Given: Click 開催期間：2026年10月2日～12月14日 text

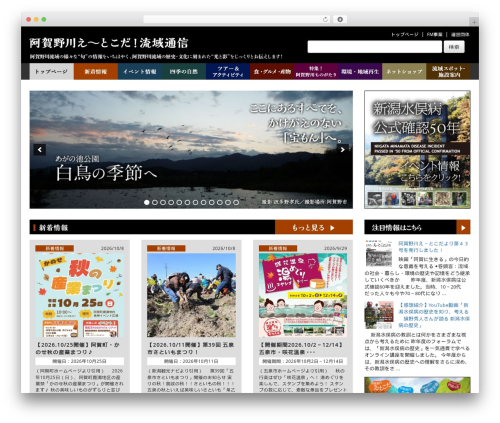Looking at the screenshot, I should pos(303,361).
